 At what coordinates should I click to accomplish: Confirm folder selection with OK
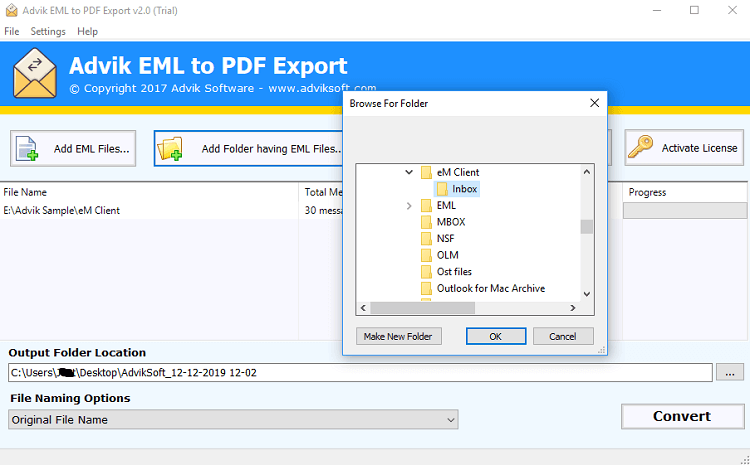(496, 336)
